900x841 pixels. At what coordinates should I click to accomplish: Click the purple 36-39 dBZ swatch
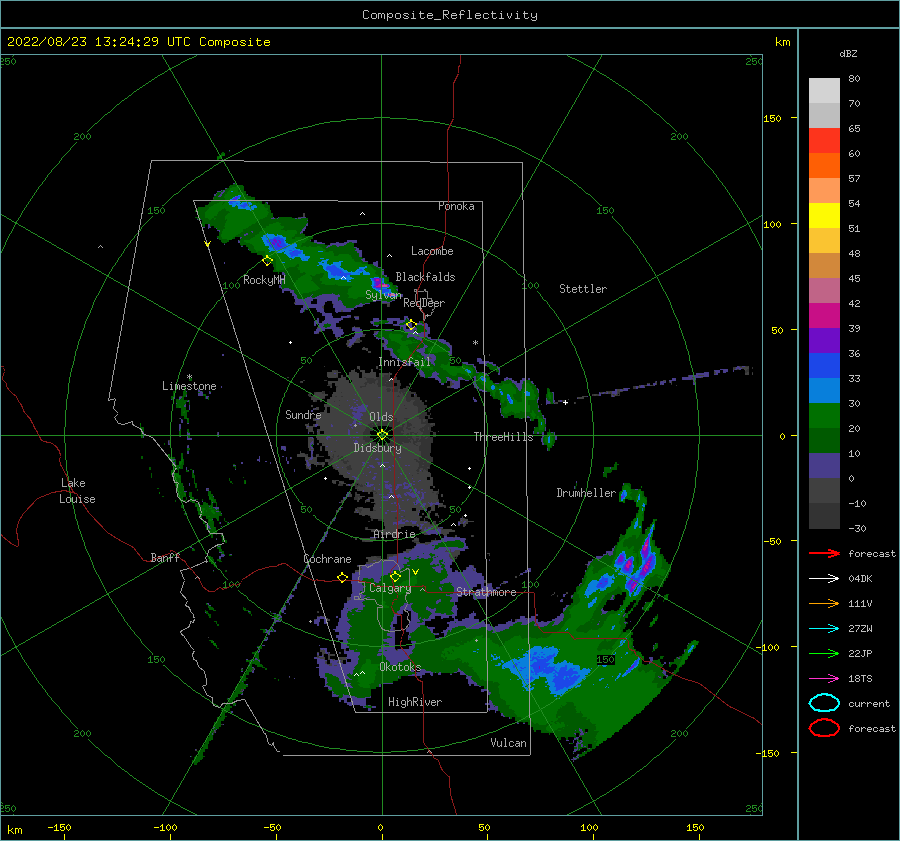[x=824, y=341]
